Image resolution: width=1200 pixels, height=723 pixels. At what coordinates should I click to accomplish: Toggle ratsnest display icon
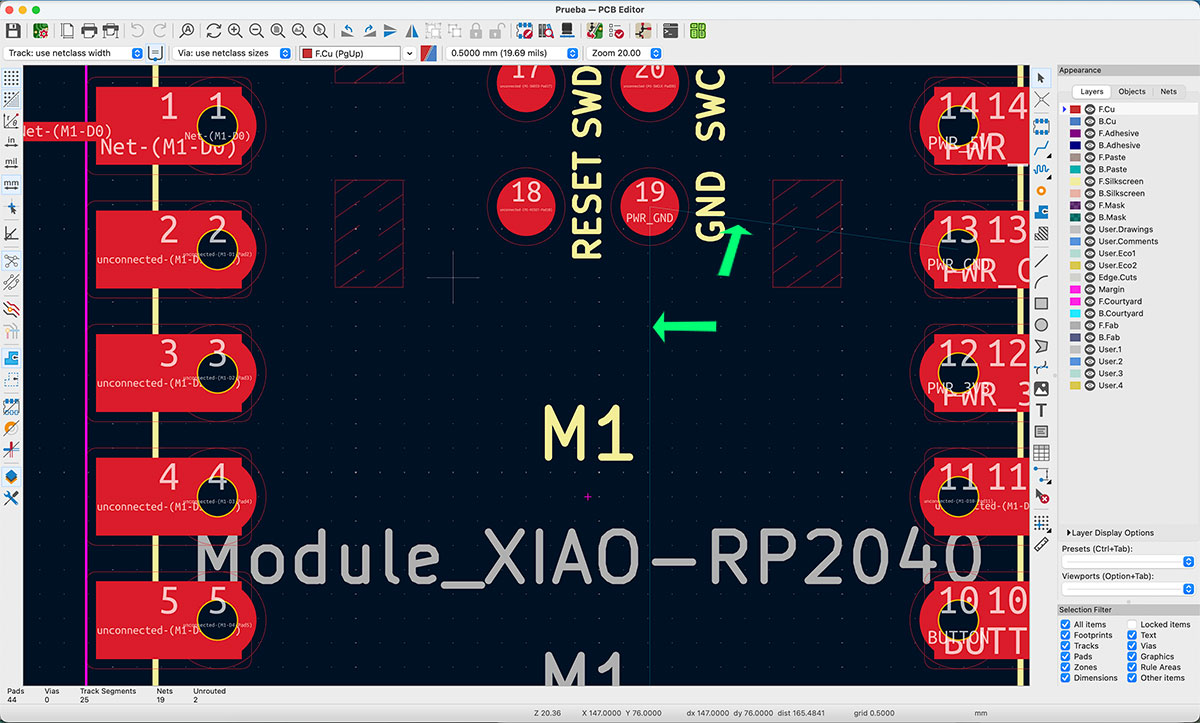[11, 261]
